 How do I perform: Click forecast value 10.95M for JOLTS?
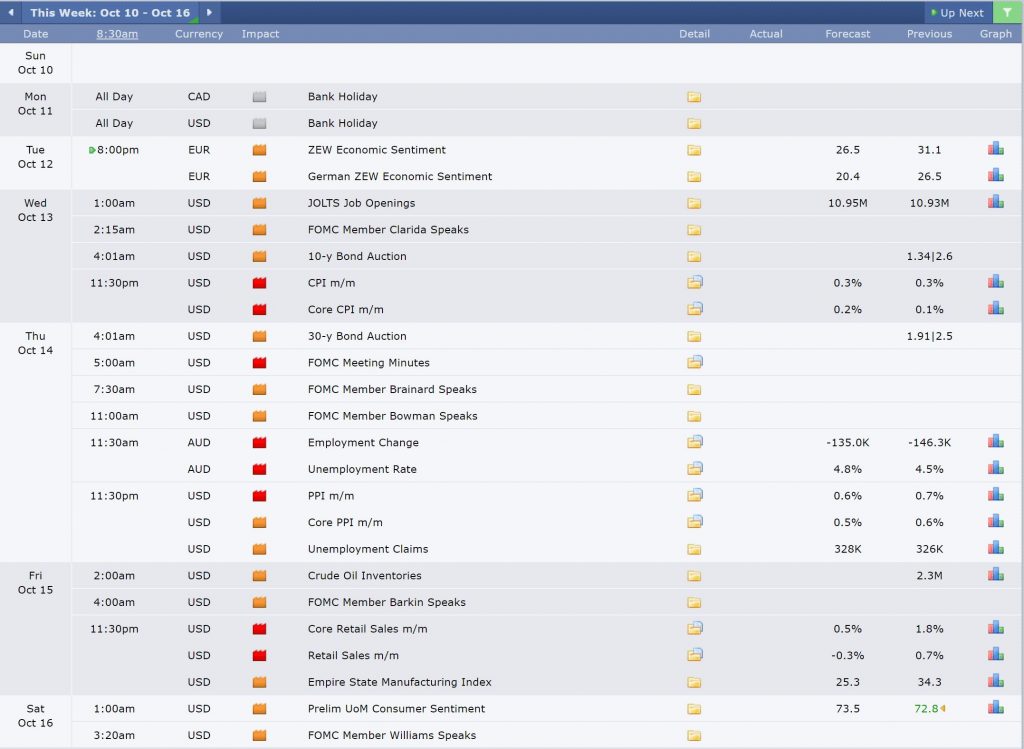(x=848, y=203)
